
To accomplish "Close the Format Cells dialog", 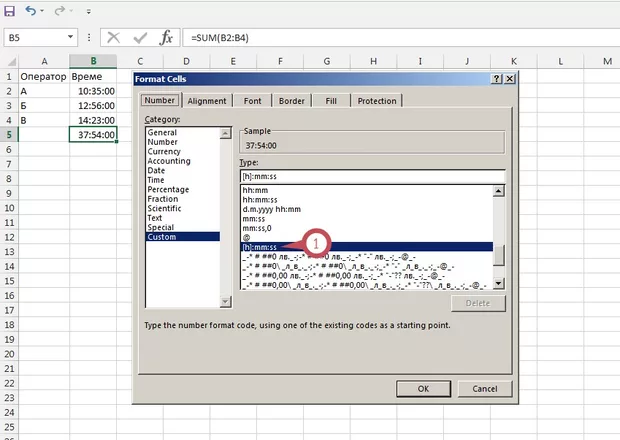I will pyautogui.click(x=511, y=78).
